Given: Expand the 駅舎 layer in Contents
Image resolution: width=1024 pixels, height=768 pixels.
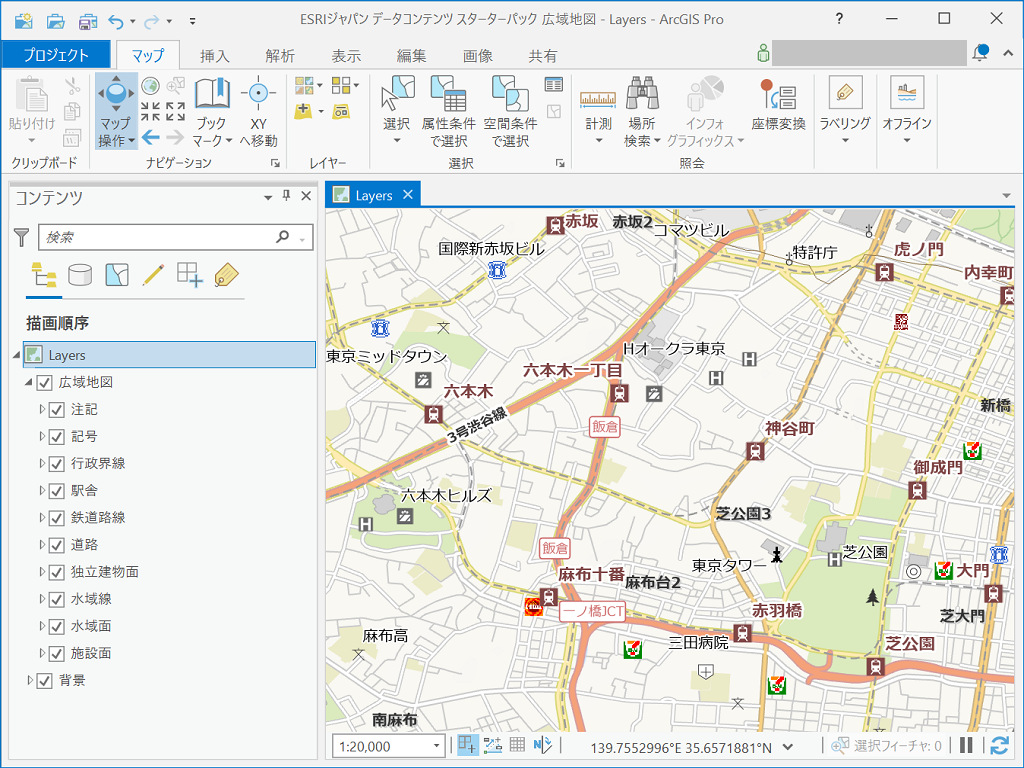Looking at the screenshot, I should [42, 491].
